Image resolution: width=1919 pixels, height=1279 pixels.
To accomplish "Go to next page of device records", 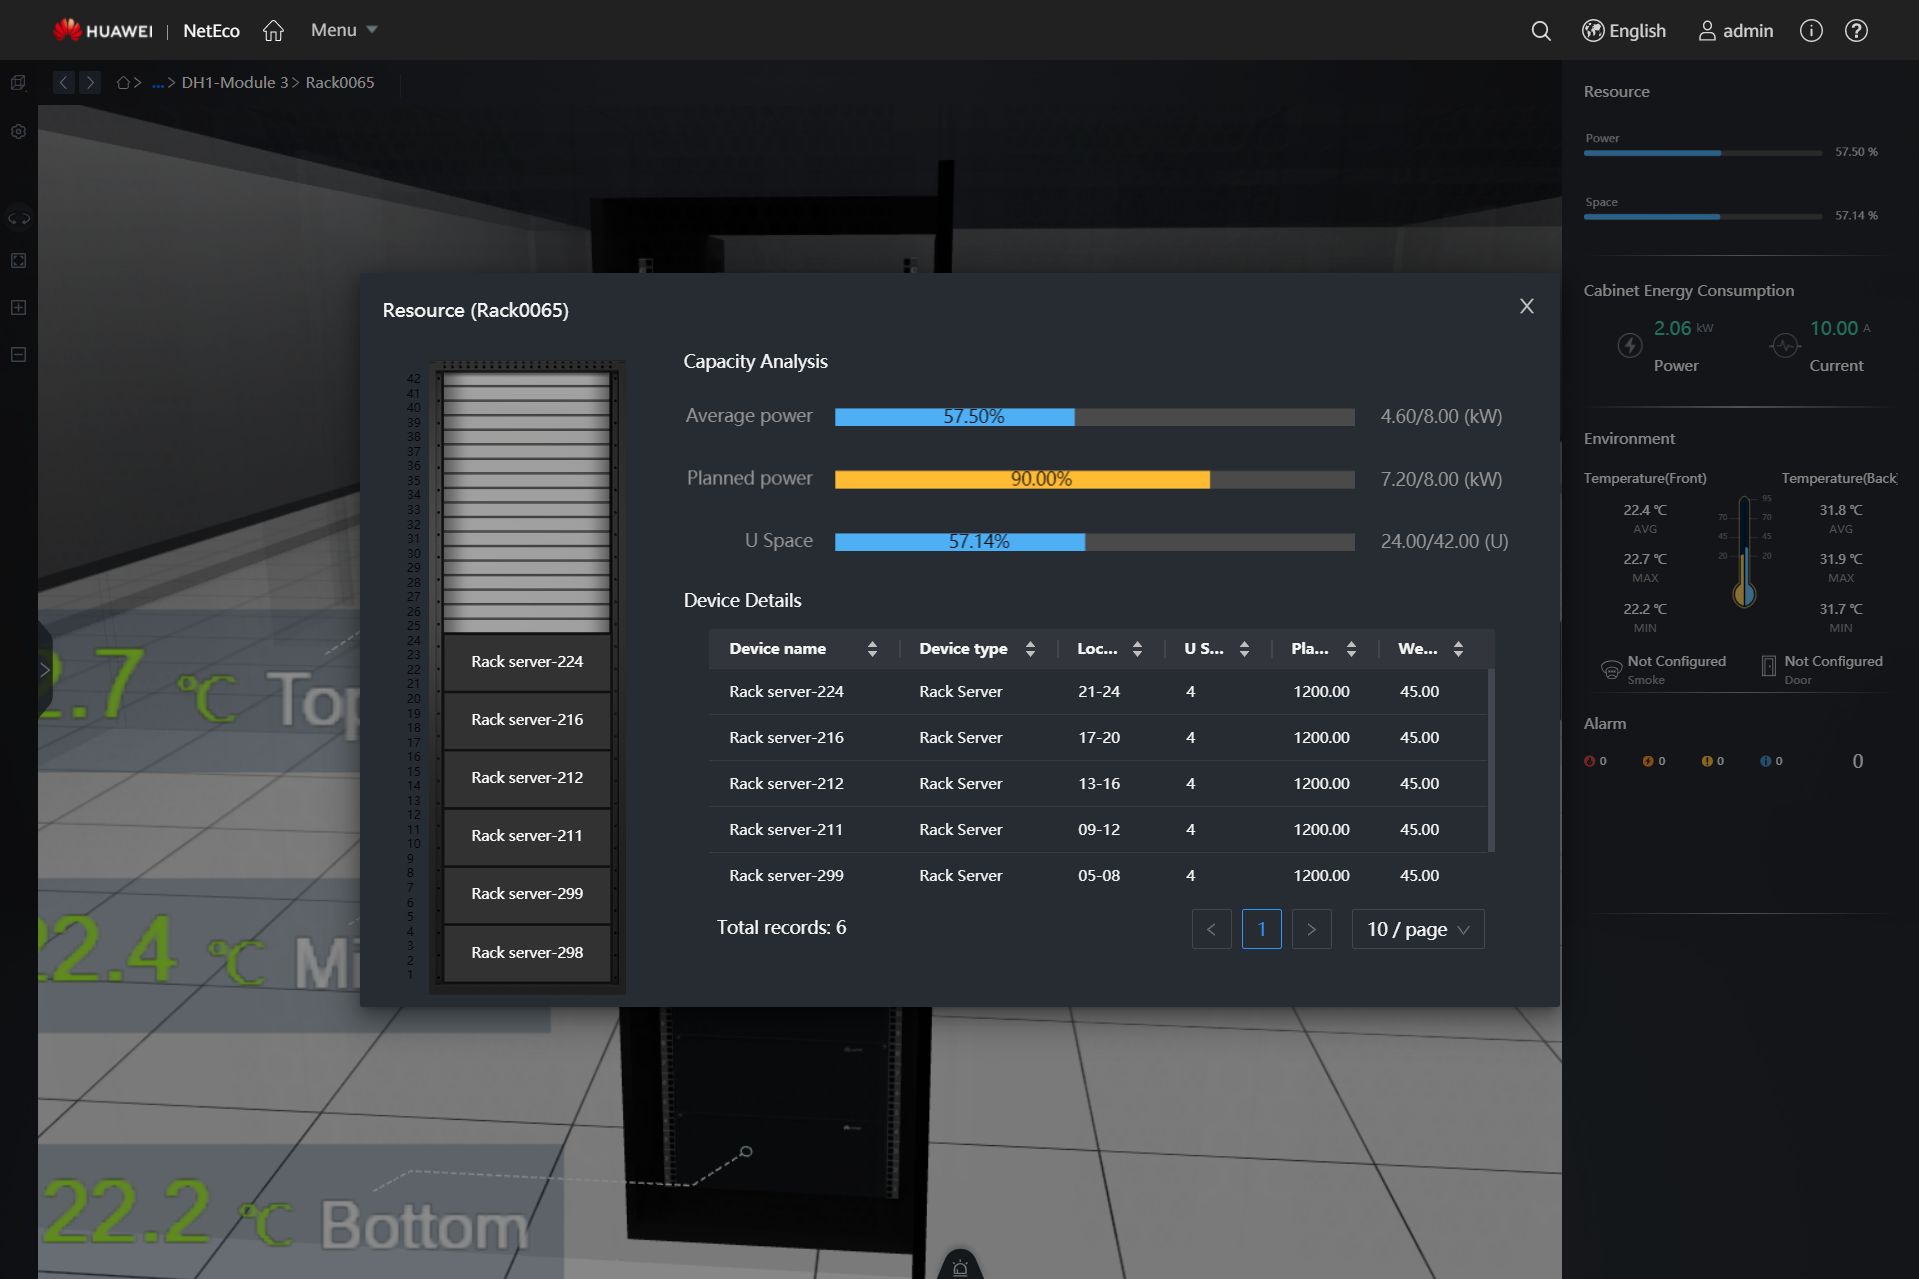I will [1311, 928].
